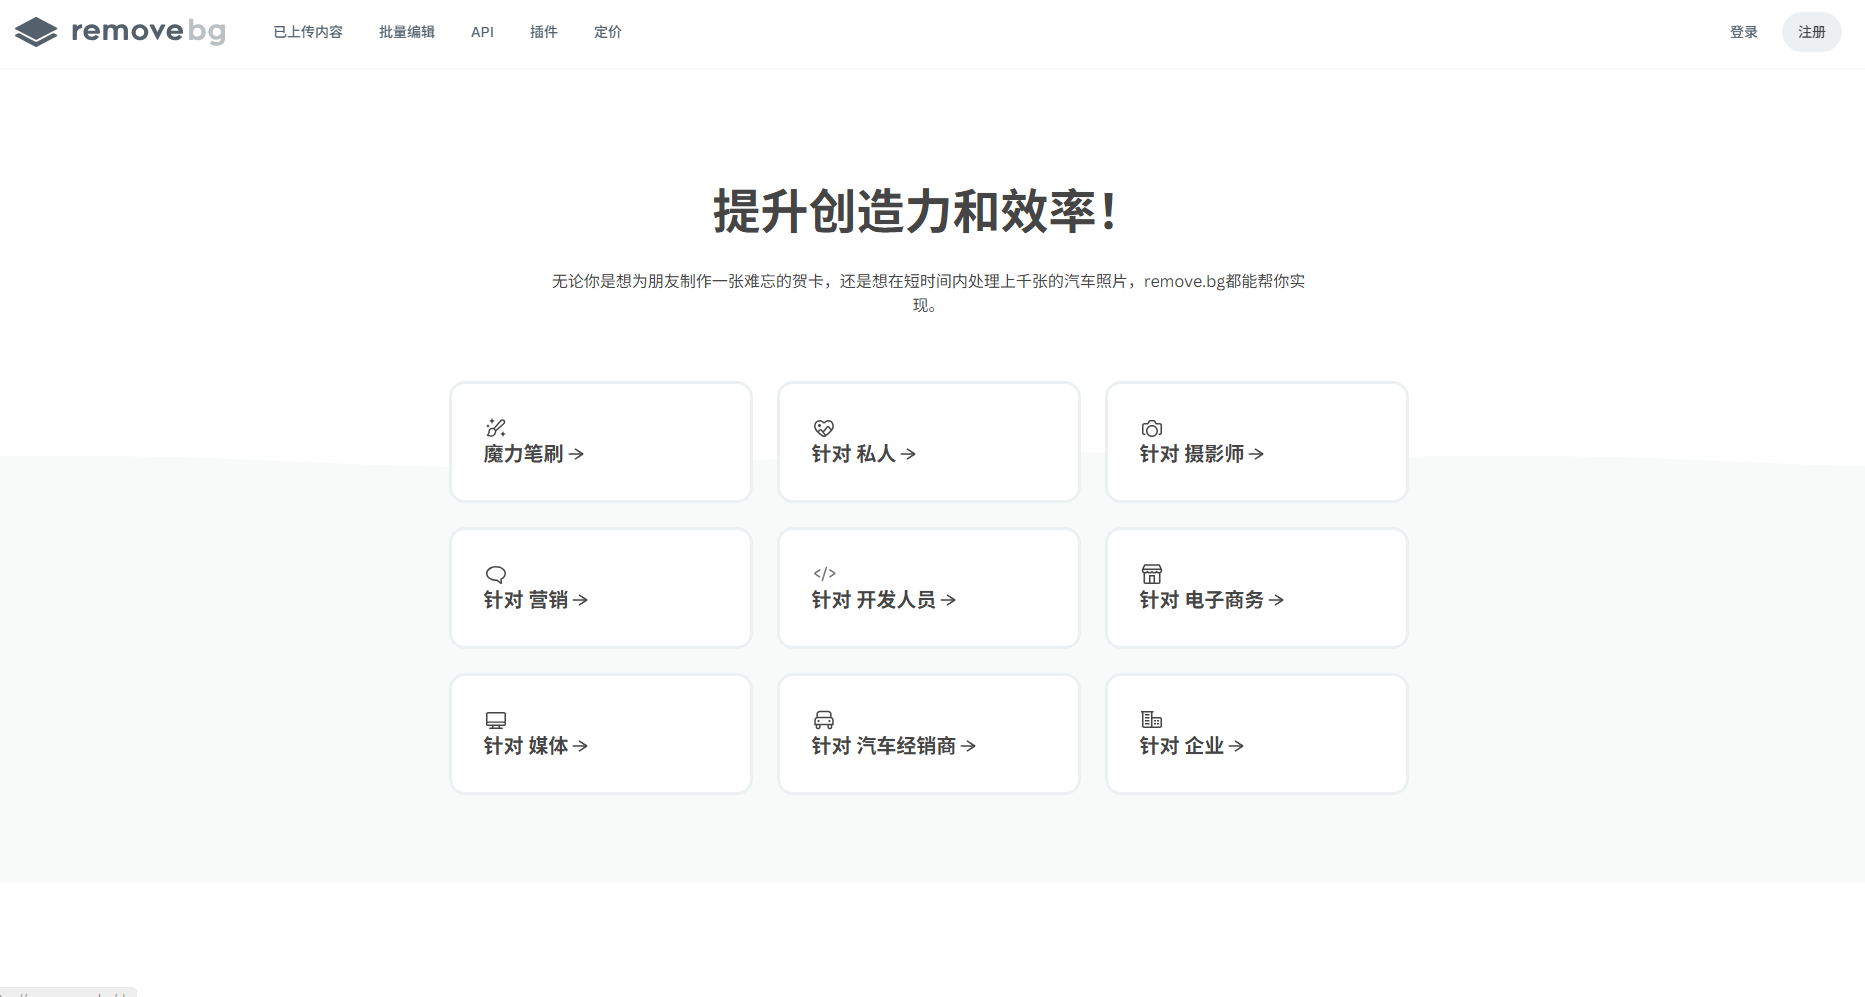This screenshot has width=1865, height=997.
Task: Click the building icon for enterprise
Action: click(x=1152, y=720)
